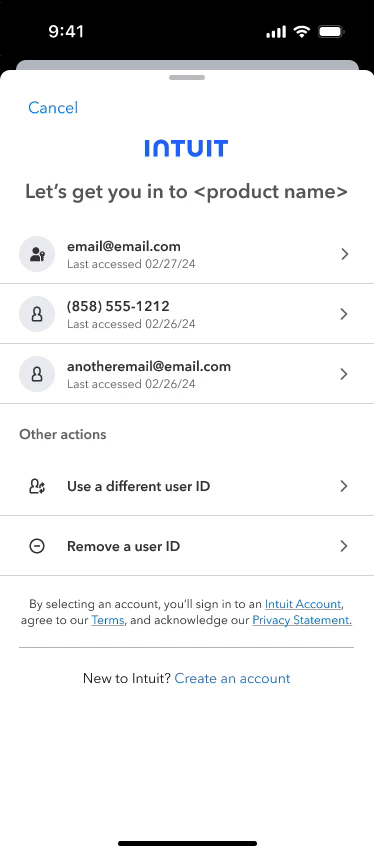Tap the battery icon in status bar
This screenshot has width=374, height=852.
click(331, 32)
